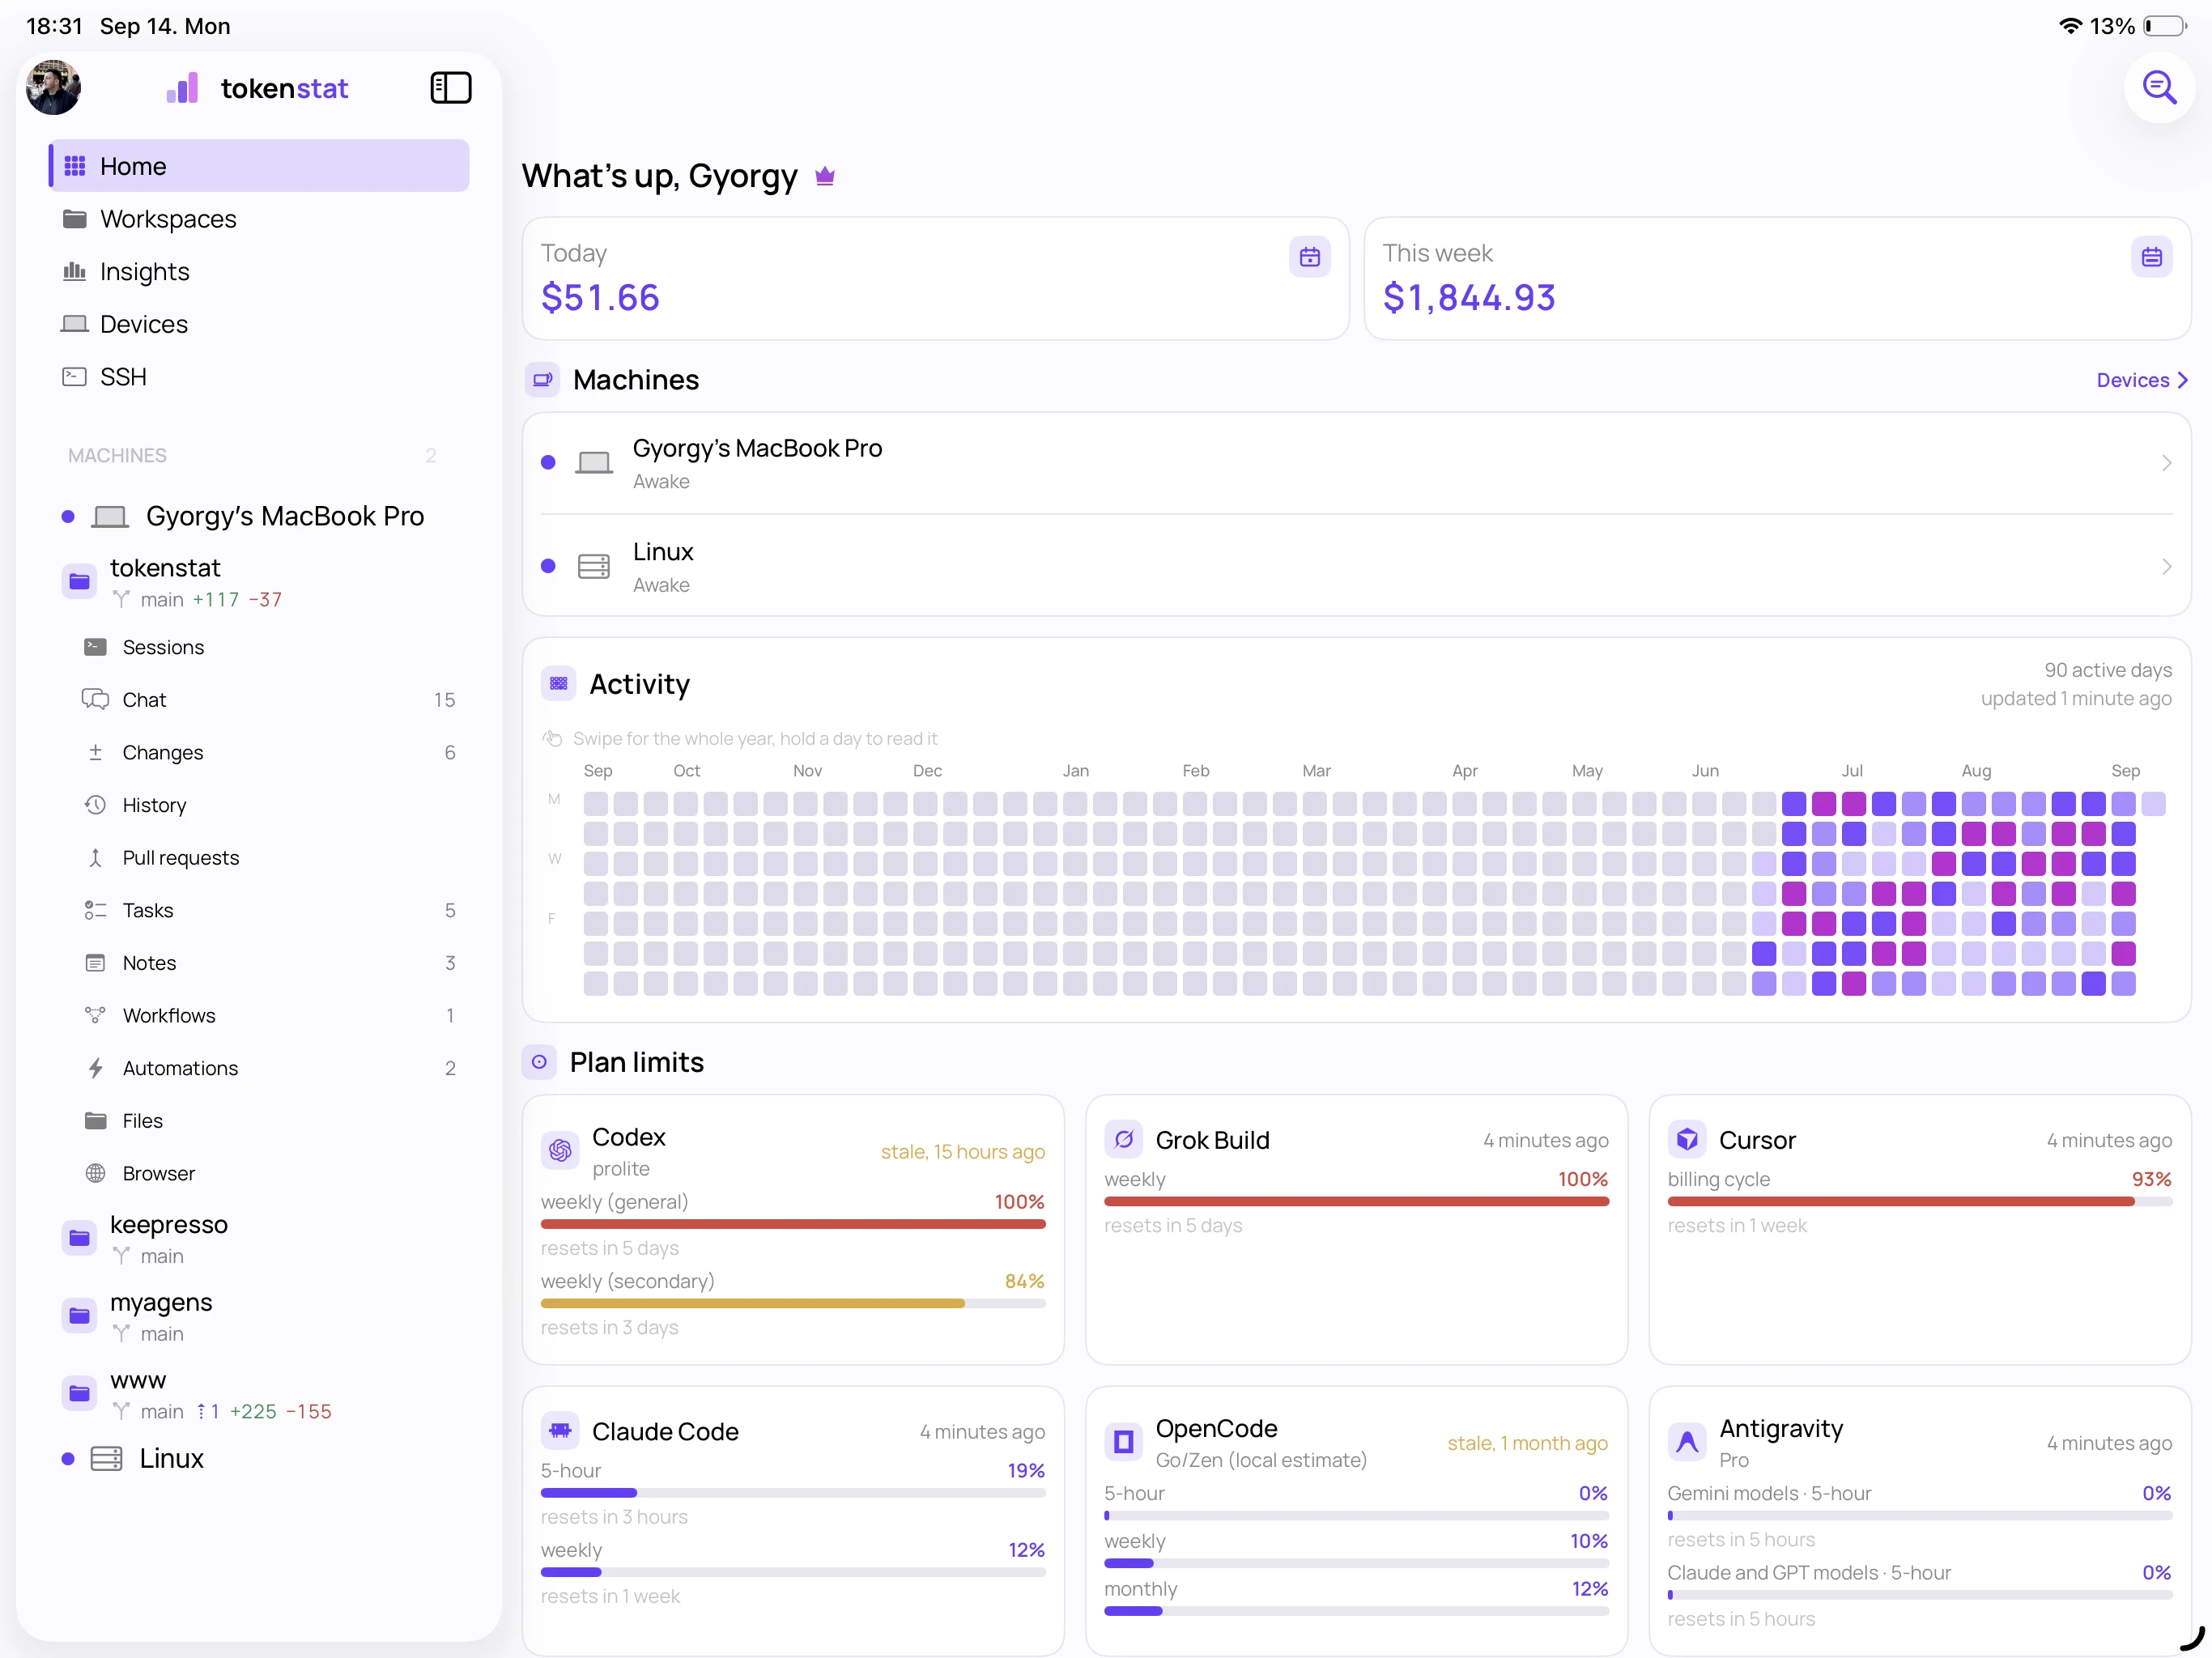
Task: Open Workspaces in the sidebar
Action: pyautogui.click(x=259, y=219)
